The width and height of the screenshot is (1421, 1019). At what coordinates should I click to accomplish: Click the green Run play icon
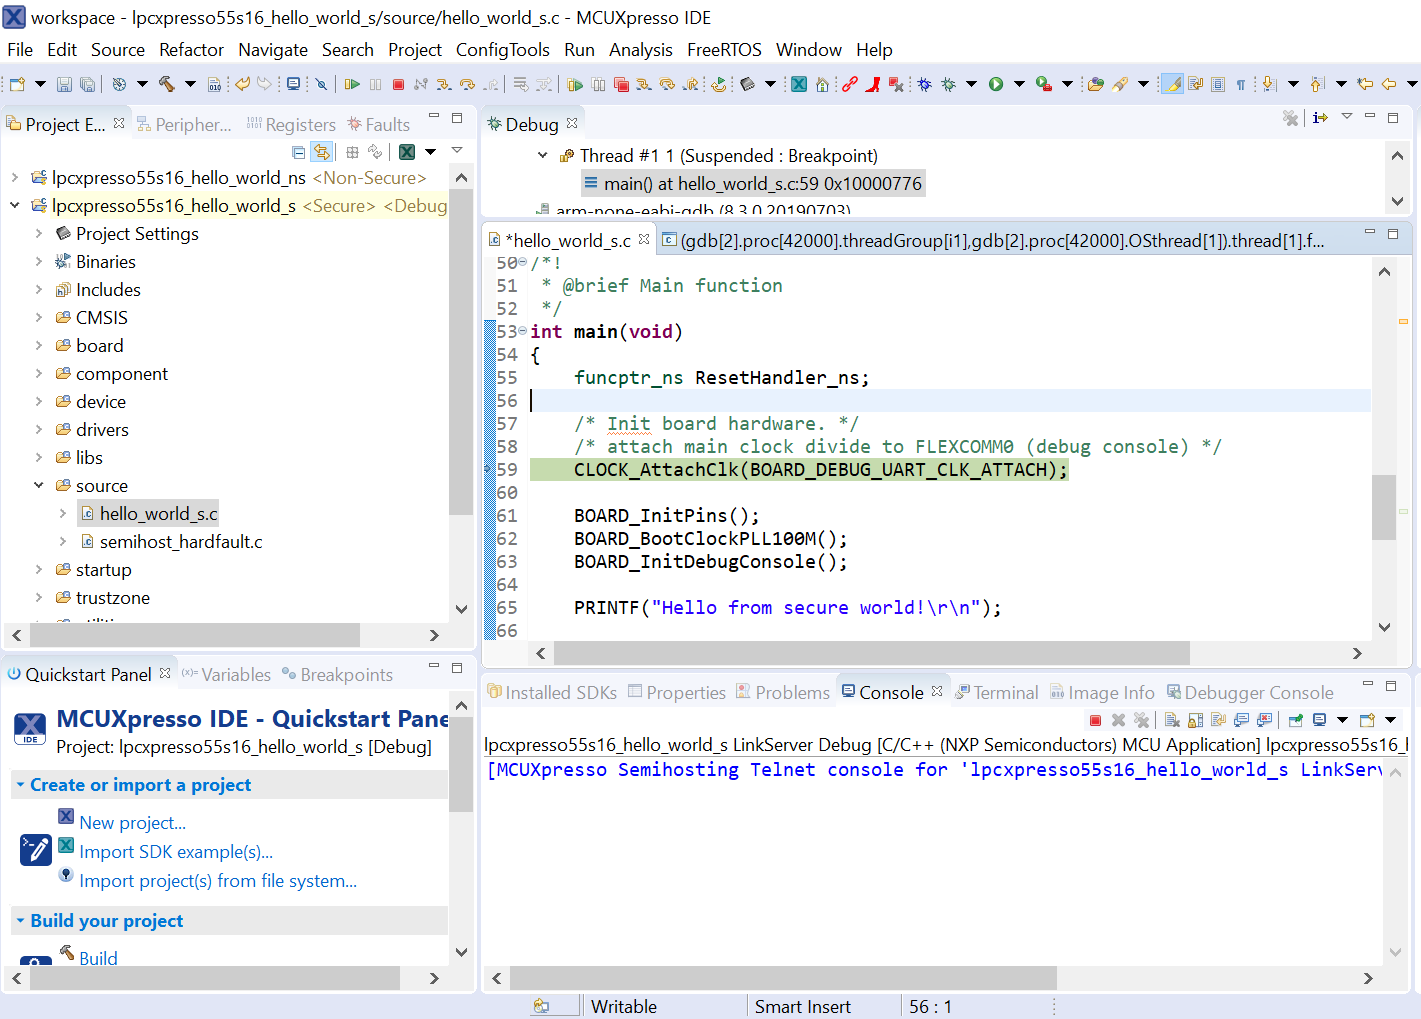pyautogui.click(x=996, y=85)
